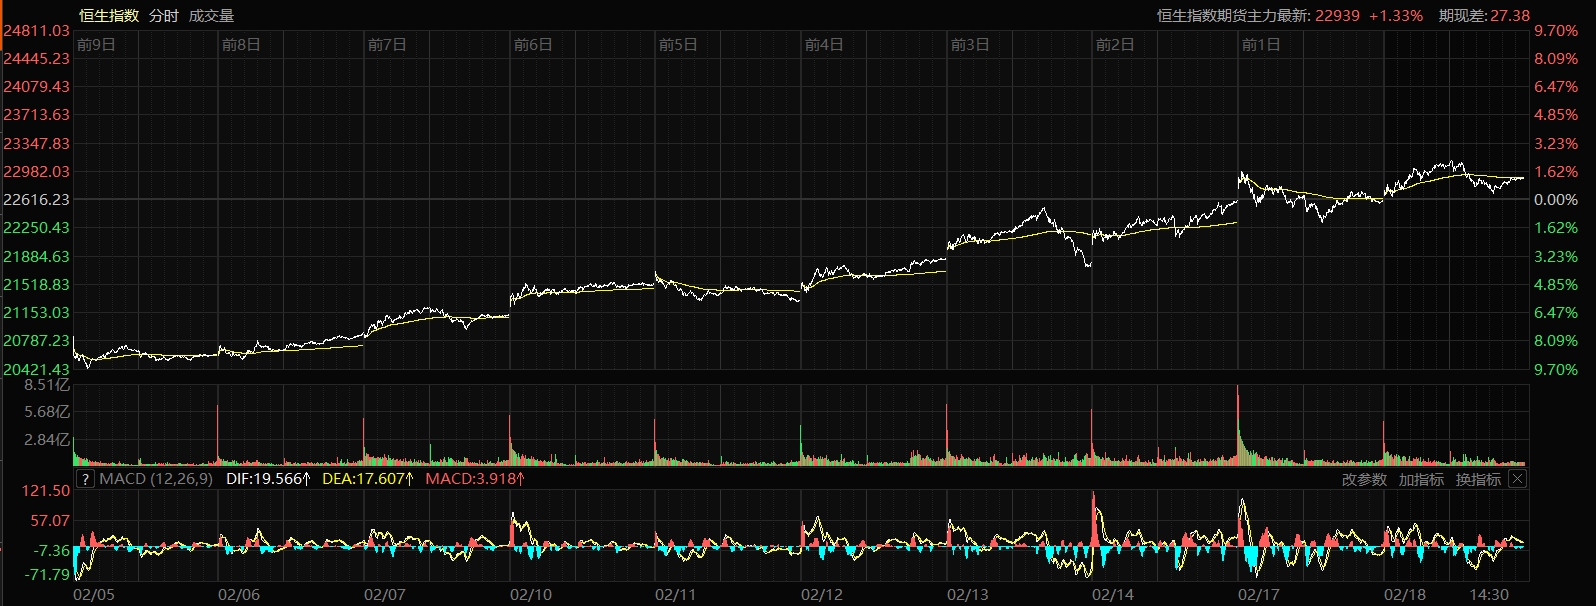1596x606 pixels.
Task: Click the DIF value label in MACD header
Action: pos(268,479)
